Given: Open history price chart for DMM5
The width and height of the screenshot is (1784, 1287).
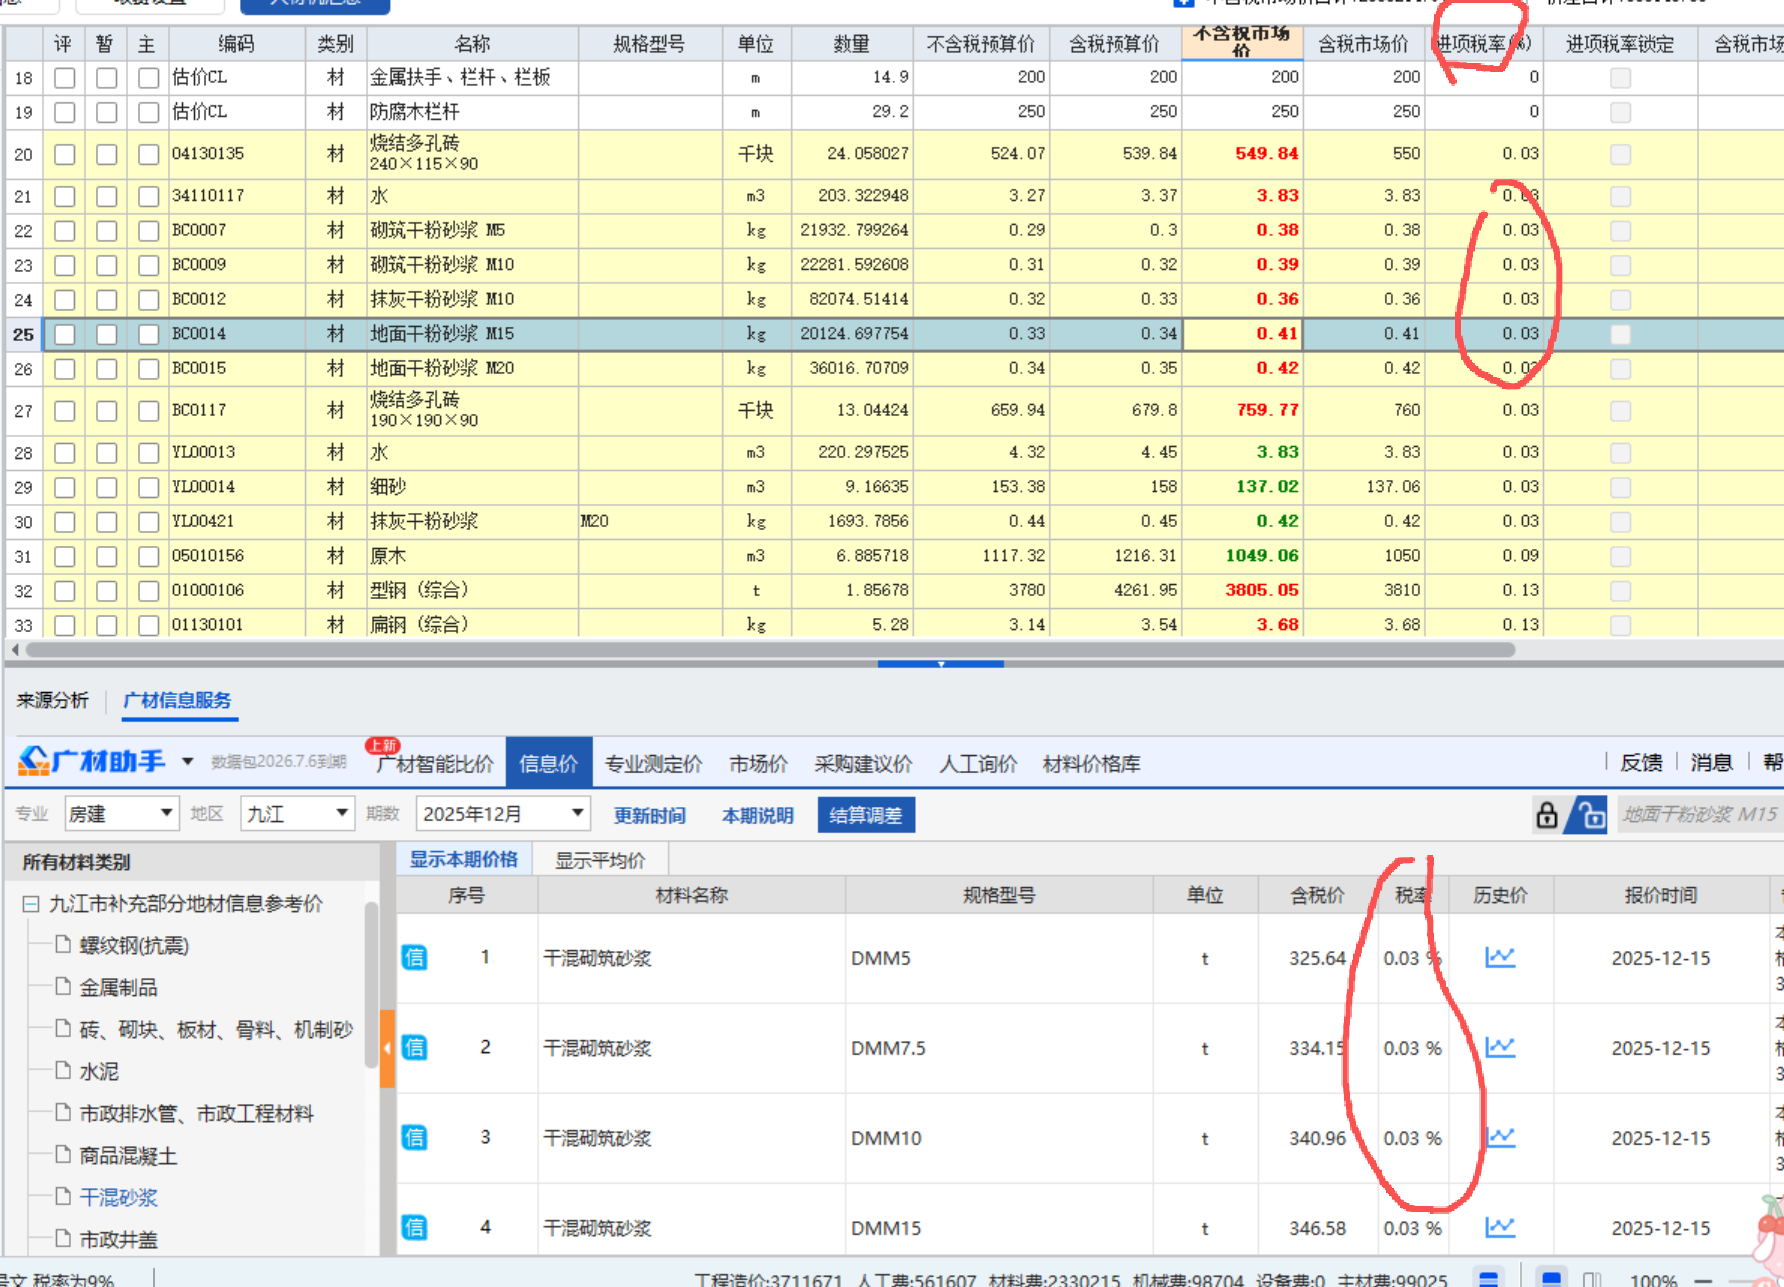Looking at the screenshot, I should click(1500, 957).
